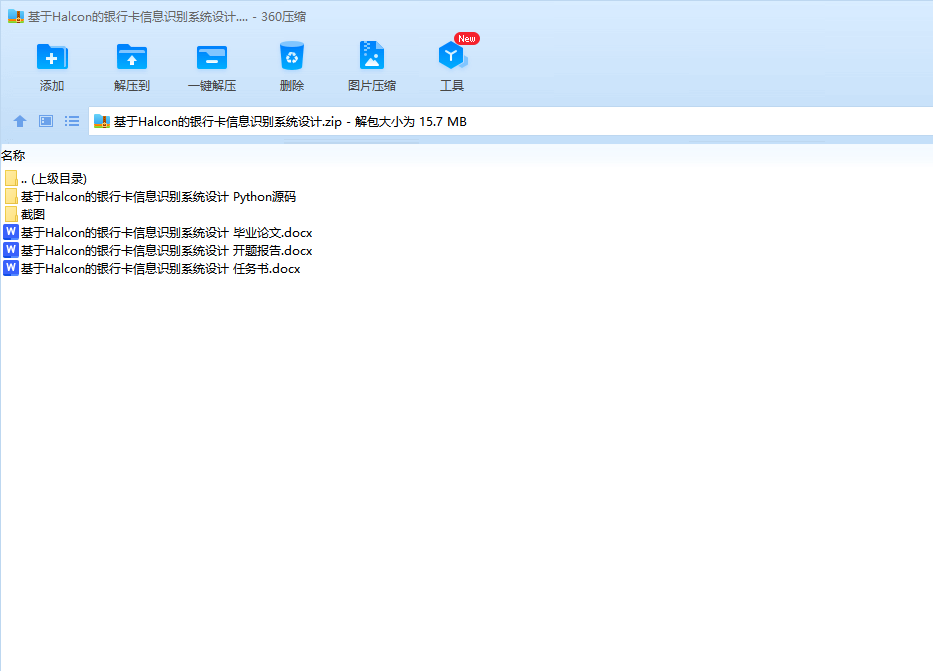Viewport: 933px width, 671px height.
Task: Click Word icon of 开题报告.docx
Action: tap(11, 250)
